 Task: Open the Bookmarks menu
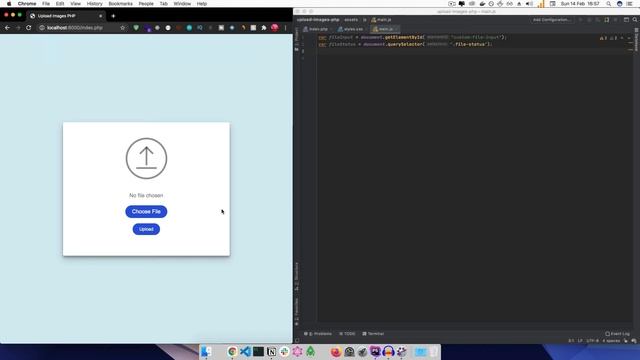pos(120,4)
